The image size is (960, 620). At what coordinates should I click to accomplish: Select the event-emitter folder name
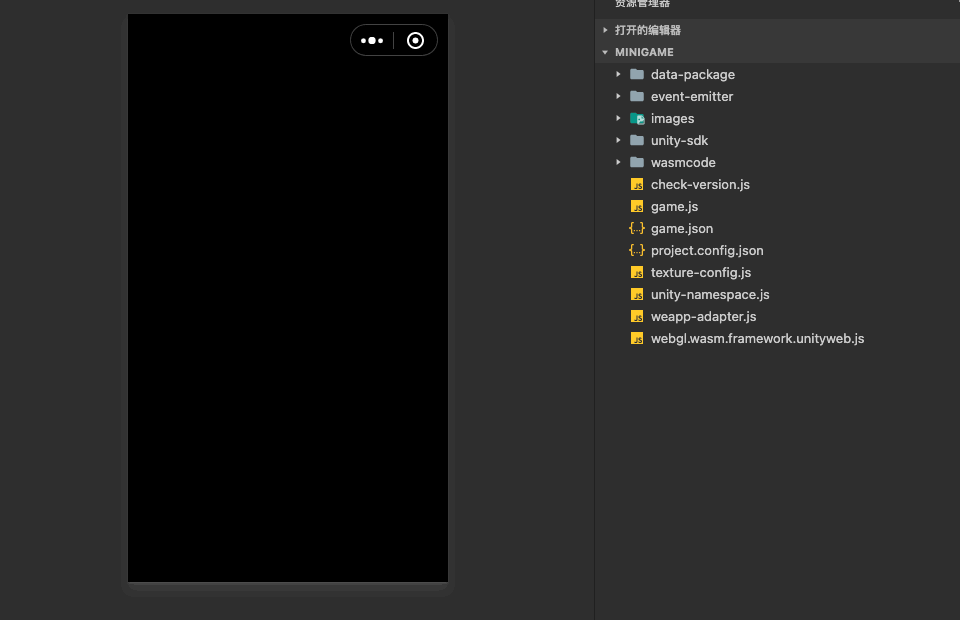[692, 97]
